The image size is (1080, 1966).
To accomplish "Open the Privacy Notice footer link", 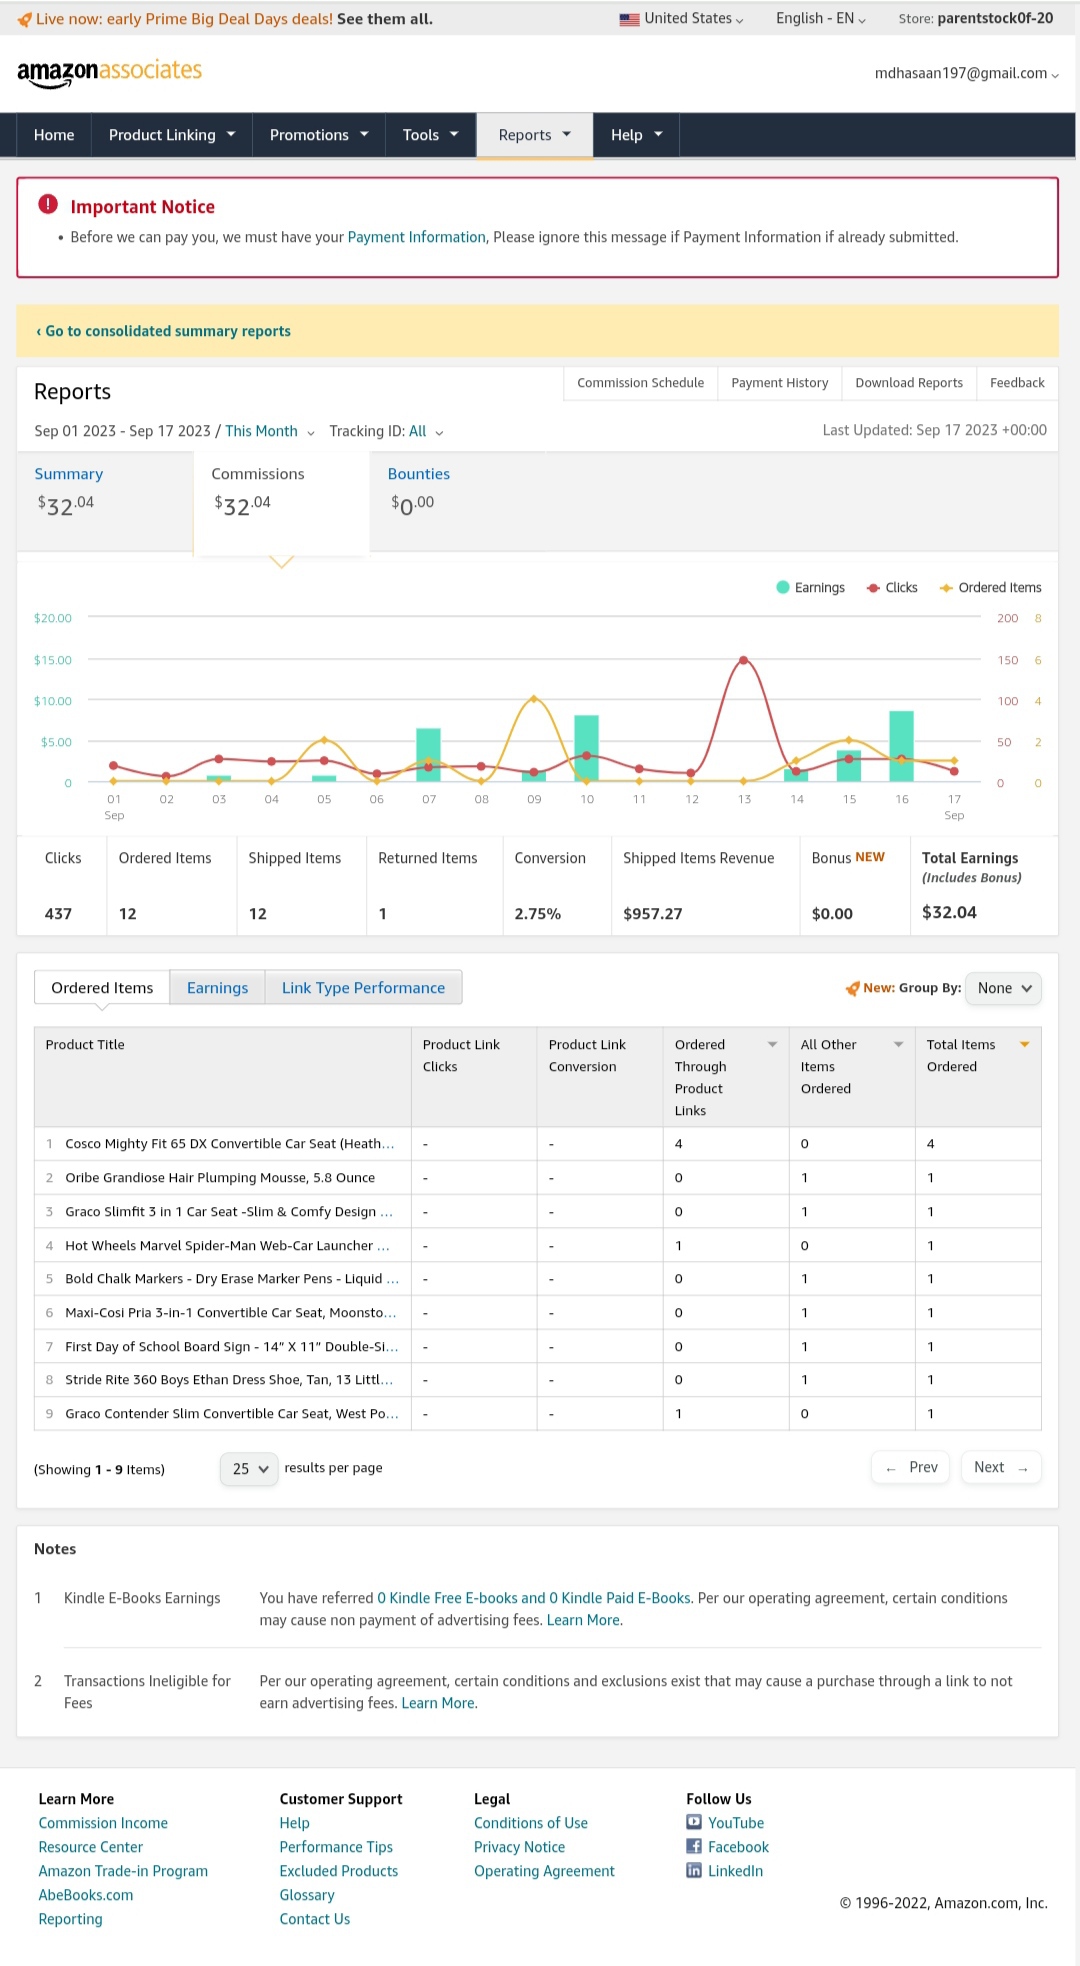I will pos(520,1847).
